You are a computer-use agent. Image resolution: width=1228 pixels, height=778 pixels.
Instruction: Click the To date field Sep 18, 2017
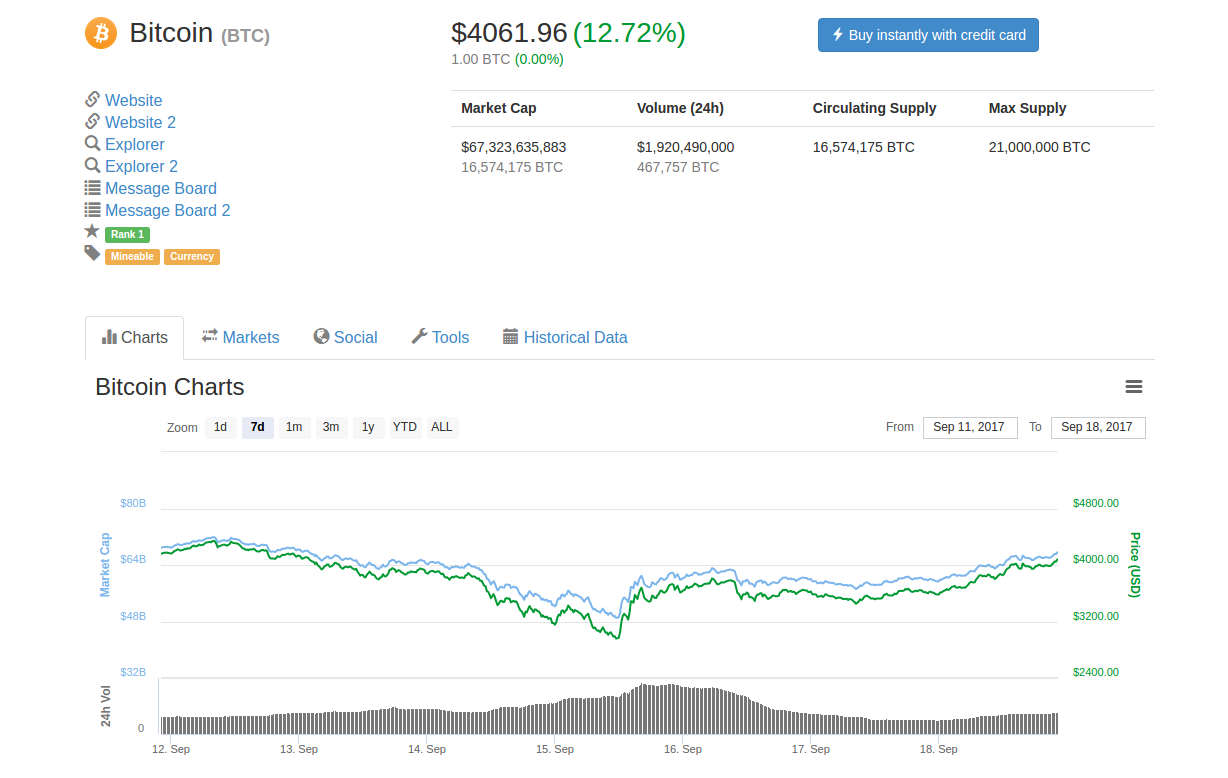click(1098, 428)
